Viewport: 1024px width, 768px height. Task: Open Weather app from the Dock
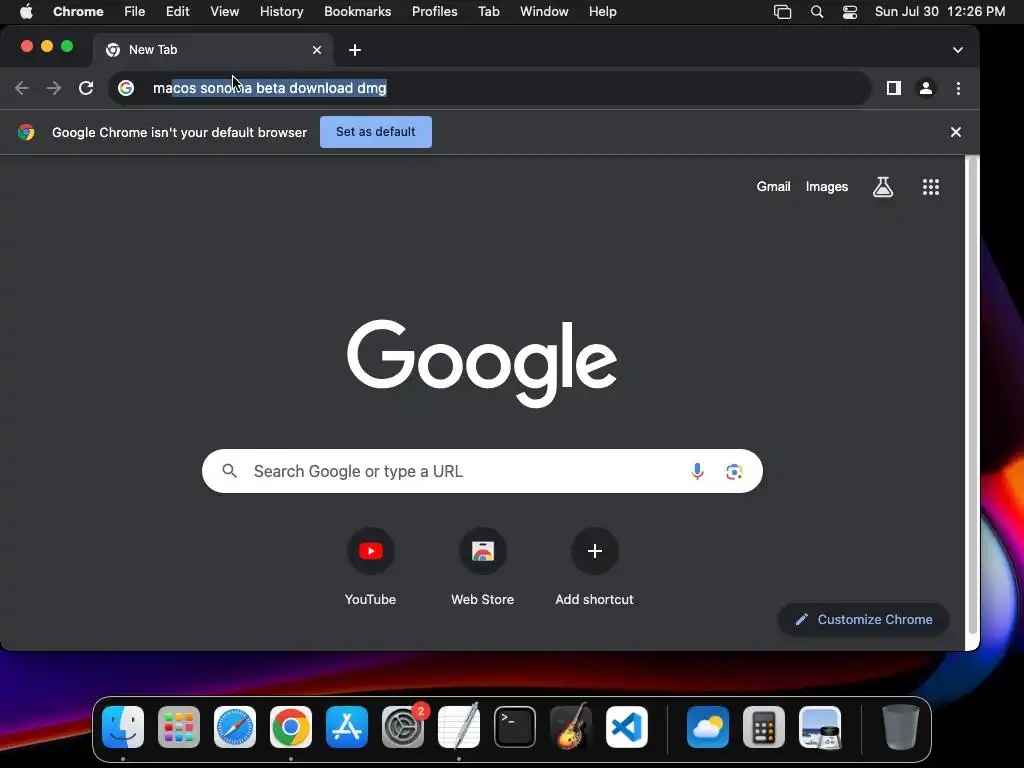tap(708, 727)
